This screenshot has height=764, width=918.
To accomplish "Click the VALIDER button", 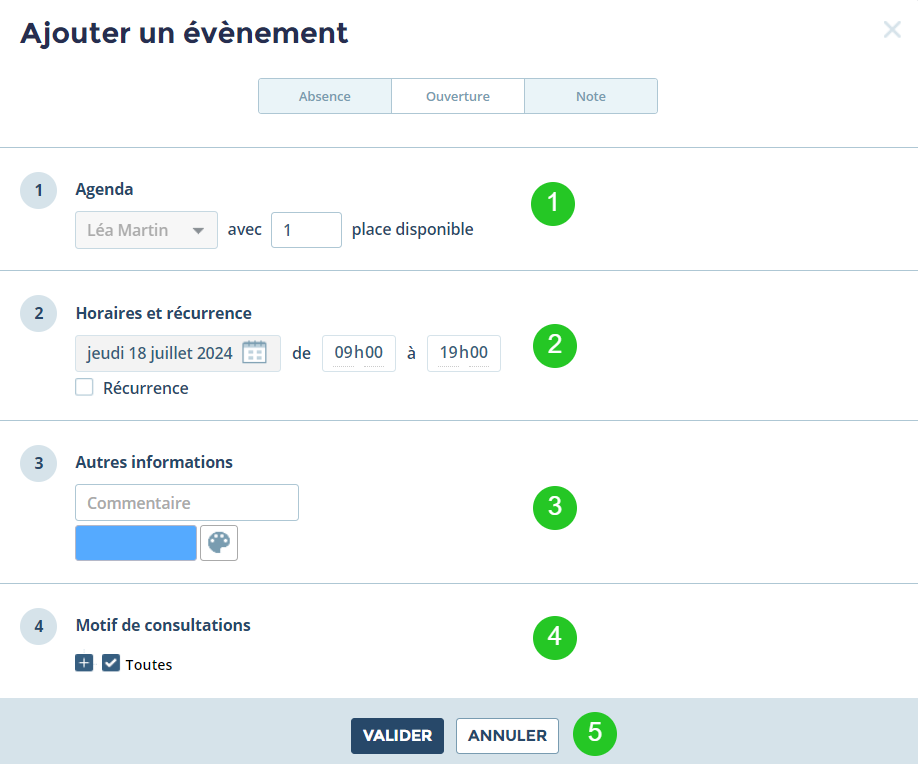I will pos(398,735).
